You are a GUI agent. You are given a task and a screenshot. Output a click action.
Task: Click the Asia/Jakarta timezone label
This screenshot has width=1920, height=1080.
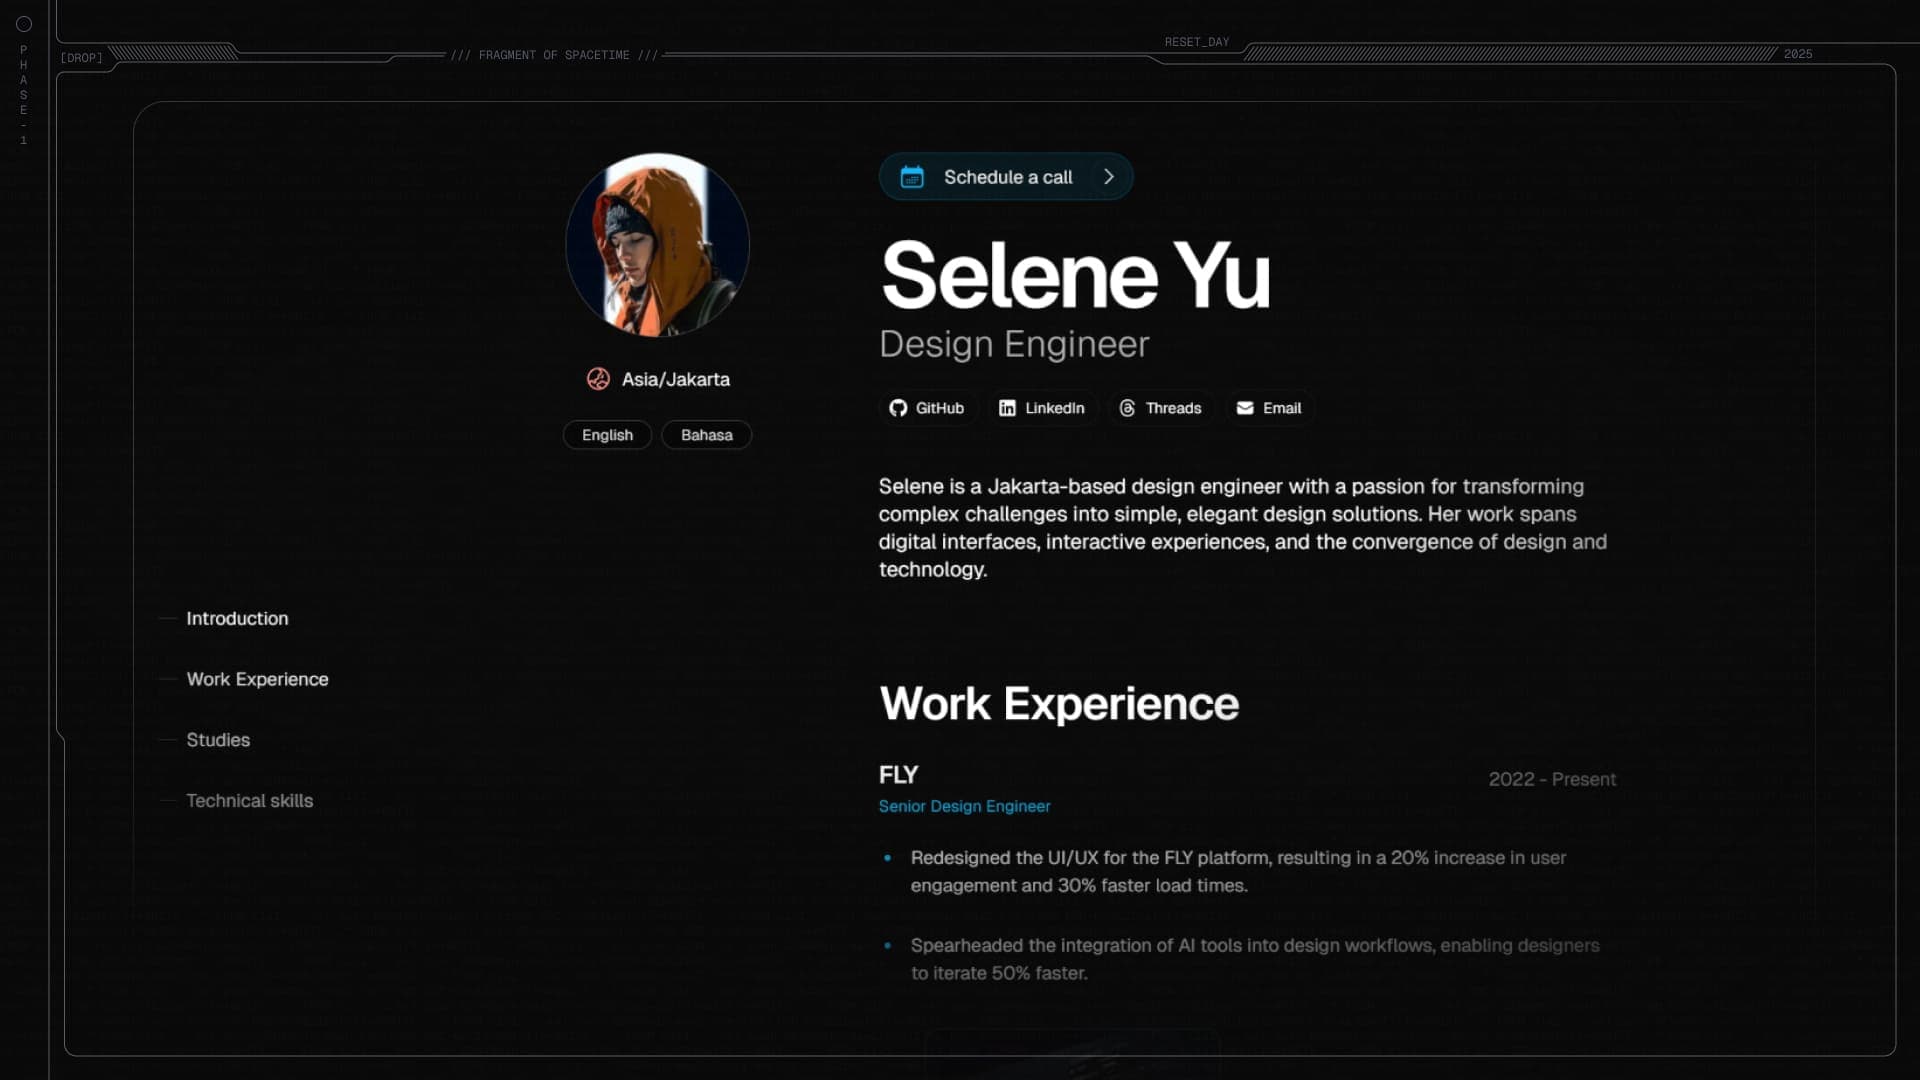(x=675, y=379)
